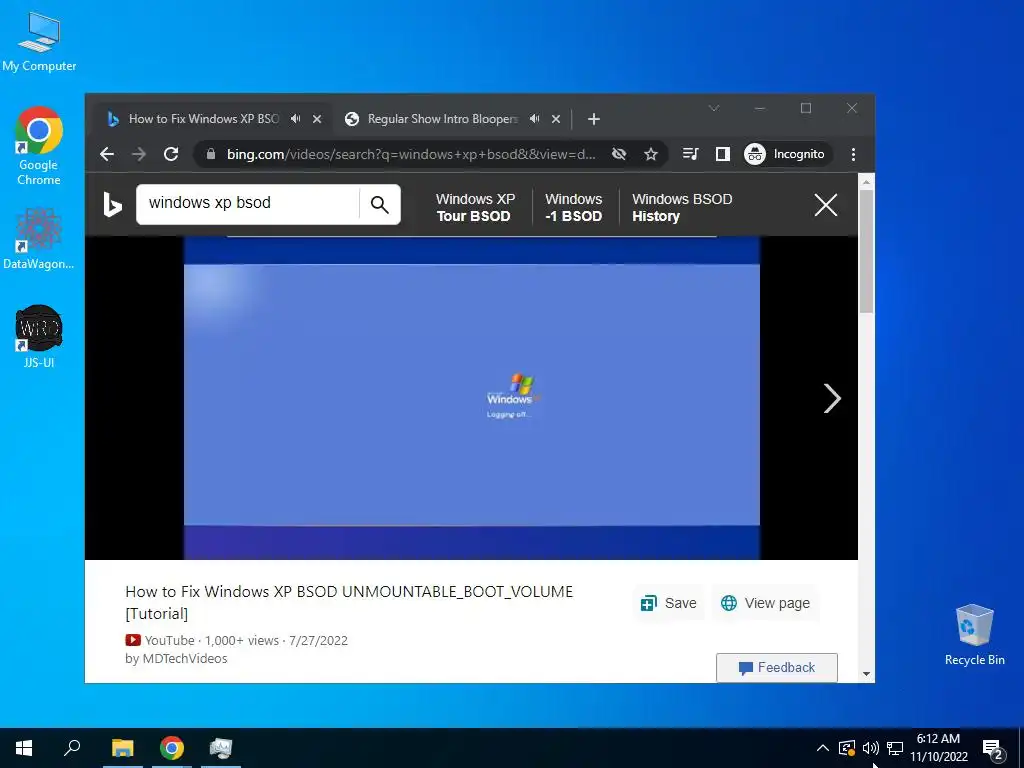Open the JJS-UI desktop shortcut
This screenshot has width=1024, height=768.
pos(39,336)
